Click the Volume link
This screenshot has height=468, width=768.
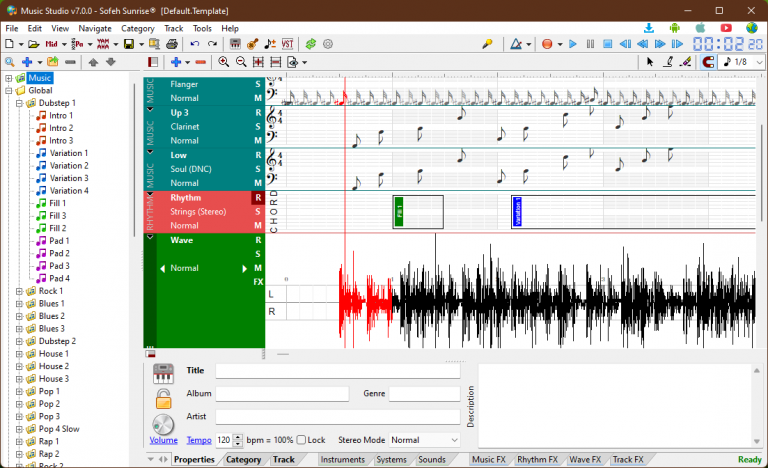163,440
